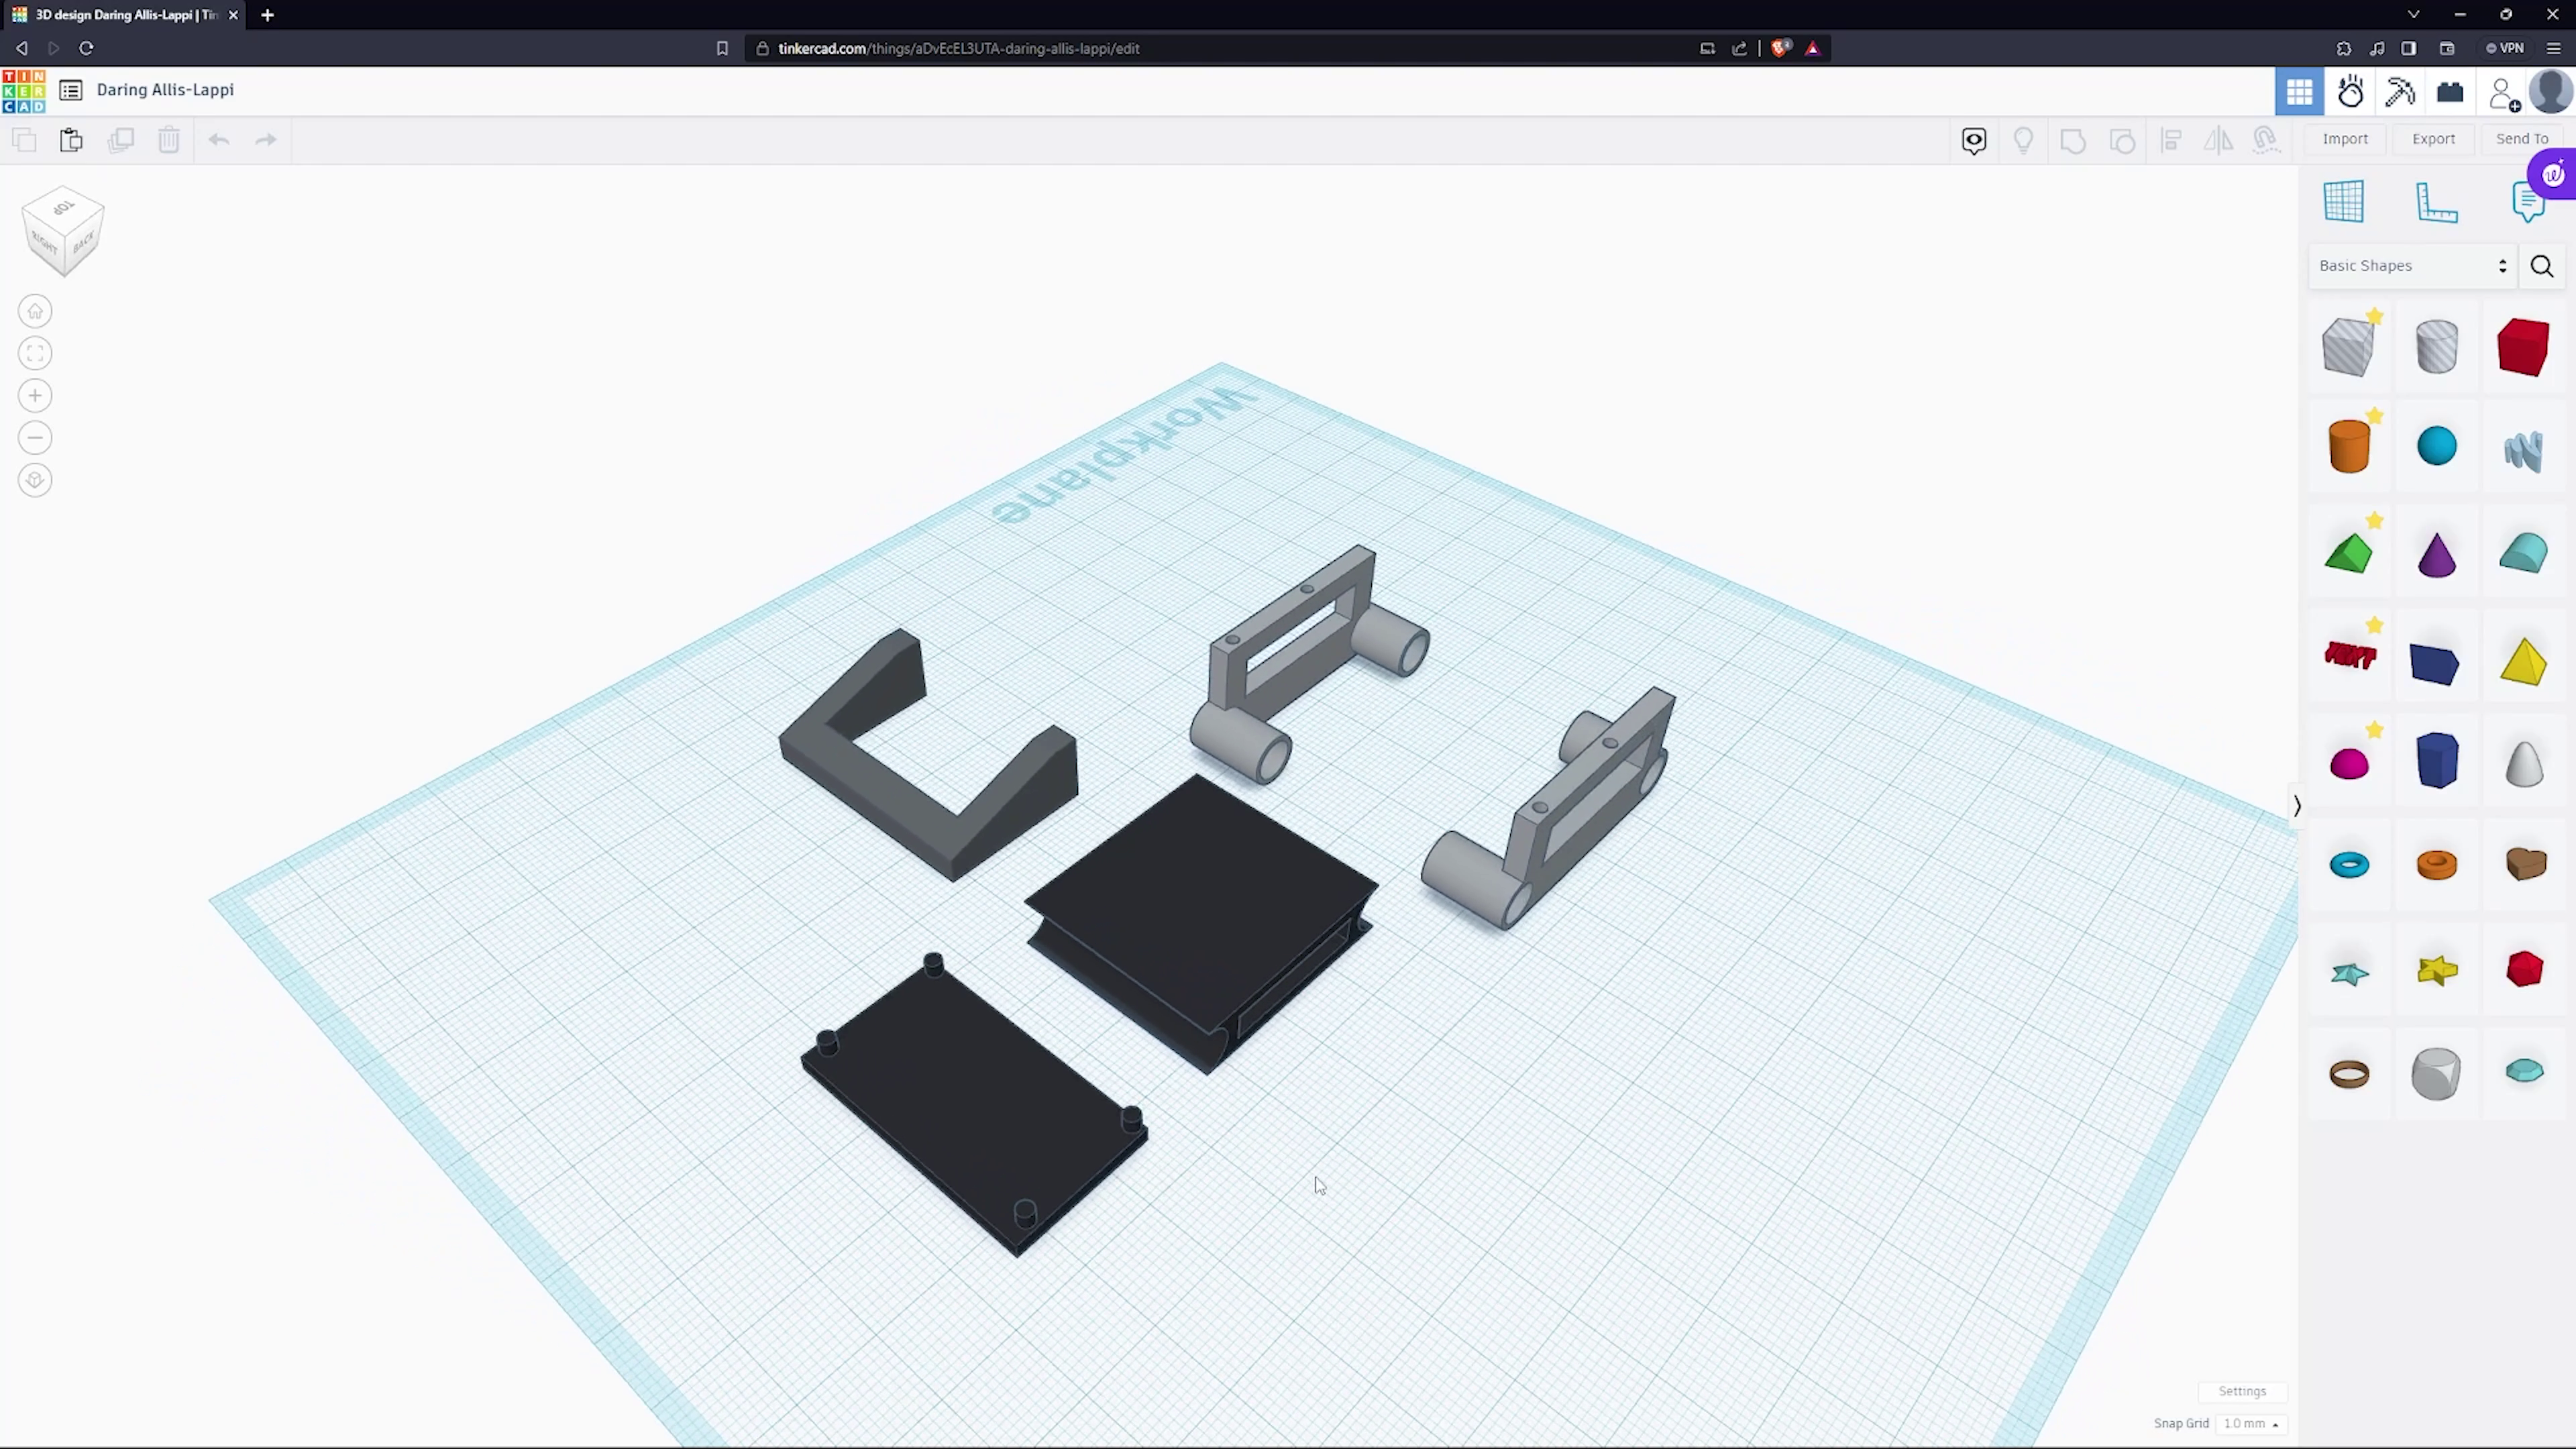Collapse the shapes panel chevron
The width and height of the screenshot is (2576, 1449).
click(x=2297, y=807)
